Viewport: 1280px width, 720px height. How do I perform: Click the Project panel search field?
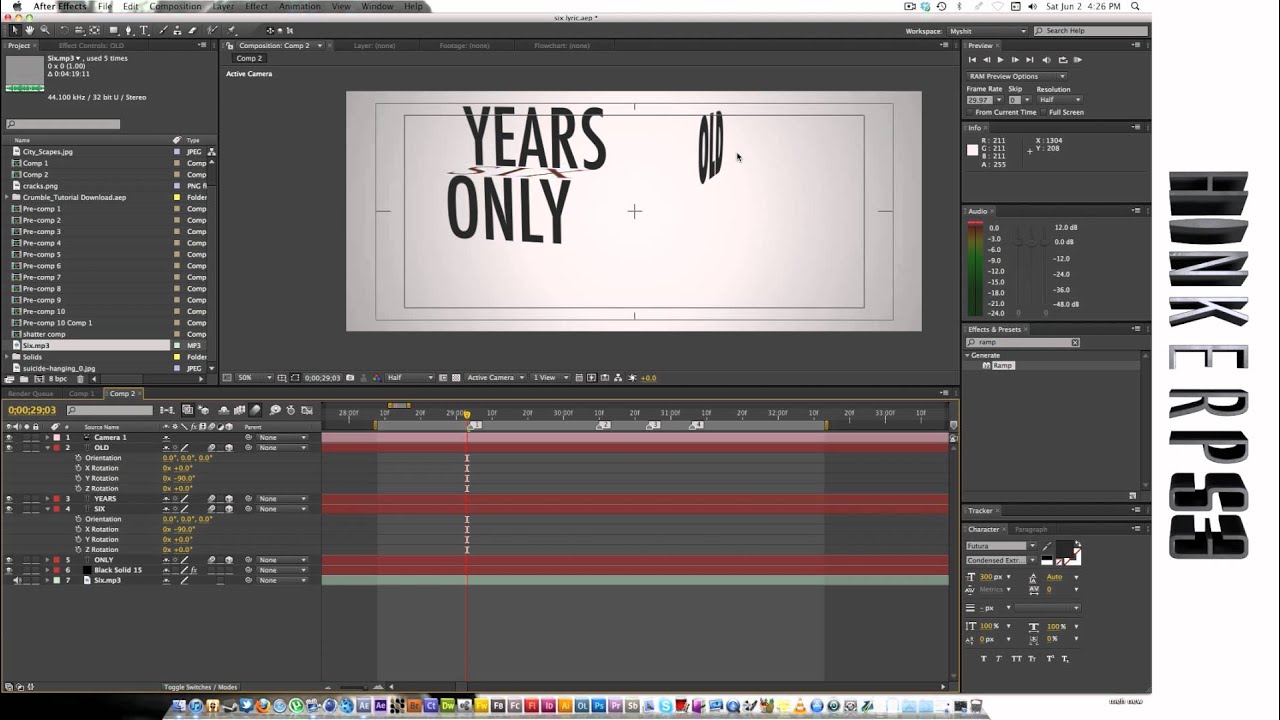coord(62,124)
